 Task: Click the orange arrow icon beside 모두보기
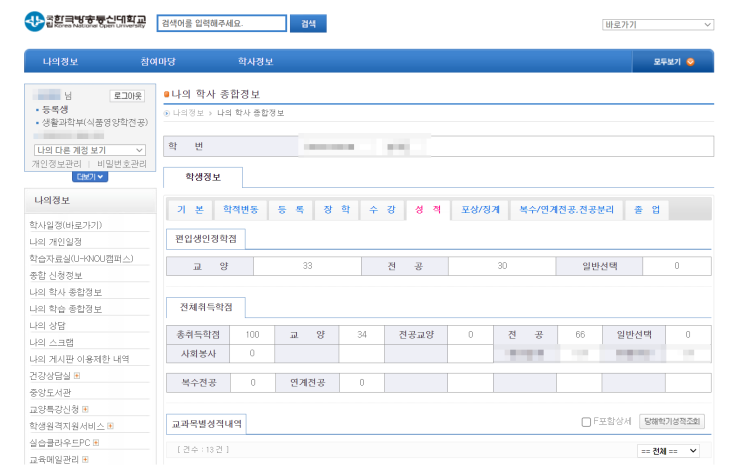[x=690, y=62]
